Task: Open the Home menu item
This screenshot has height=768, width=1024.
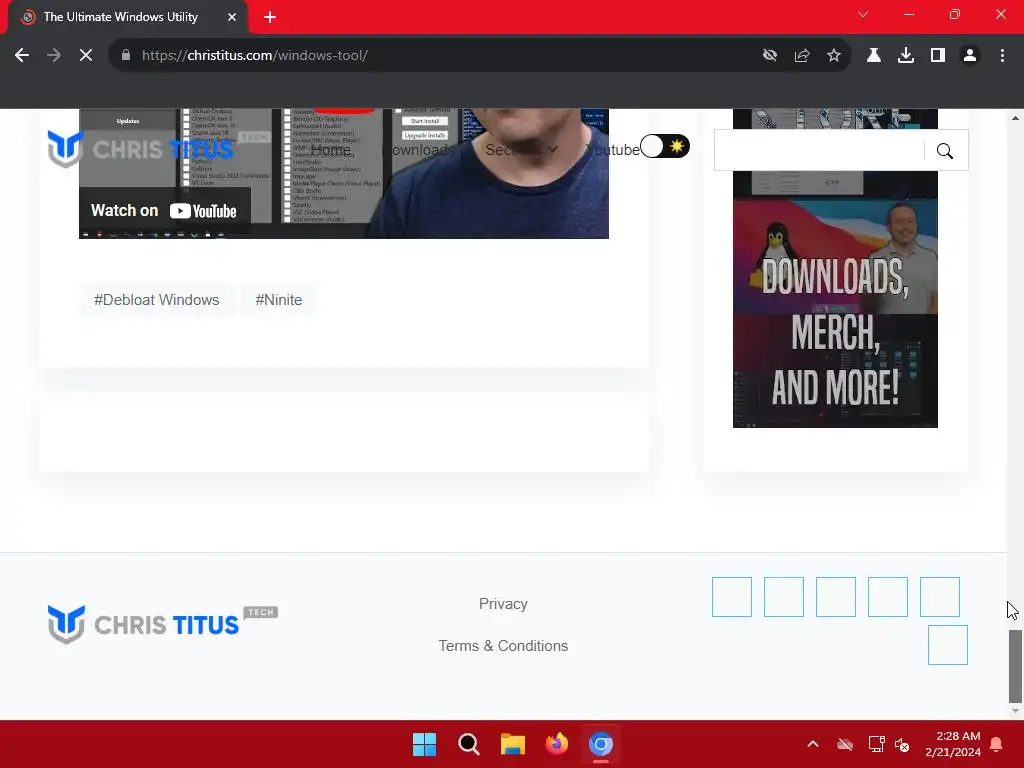Action: [330, 150]
